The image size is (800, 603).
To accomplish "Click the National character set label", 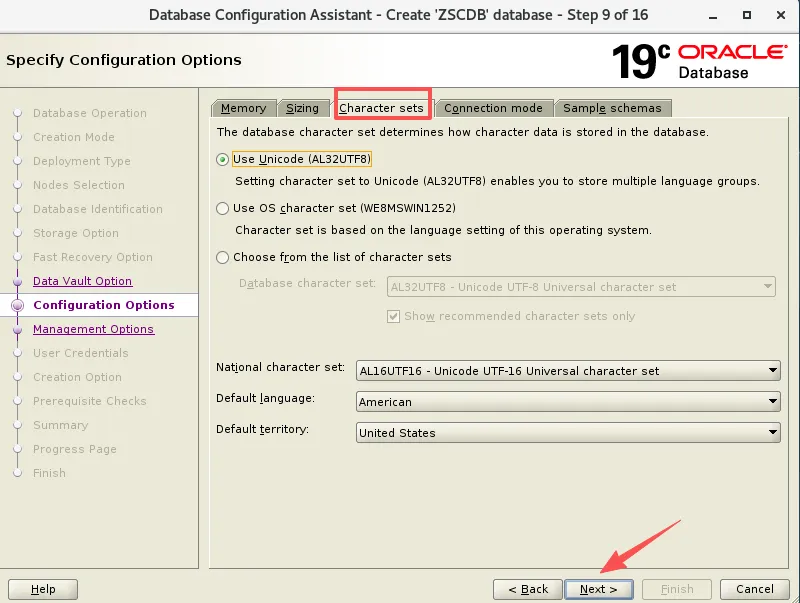I will click(x=280, y=367).
